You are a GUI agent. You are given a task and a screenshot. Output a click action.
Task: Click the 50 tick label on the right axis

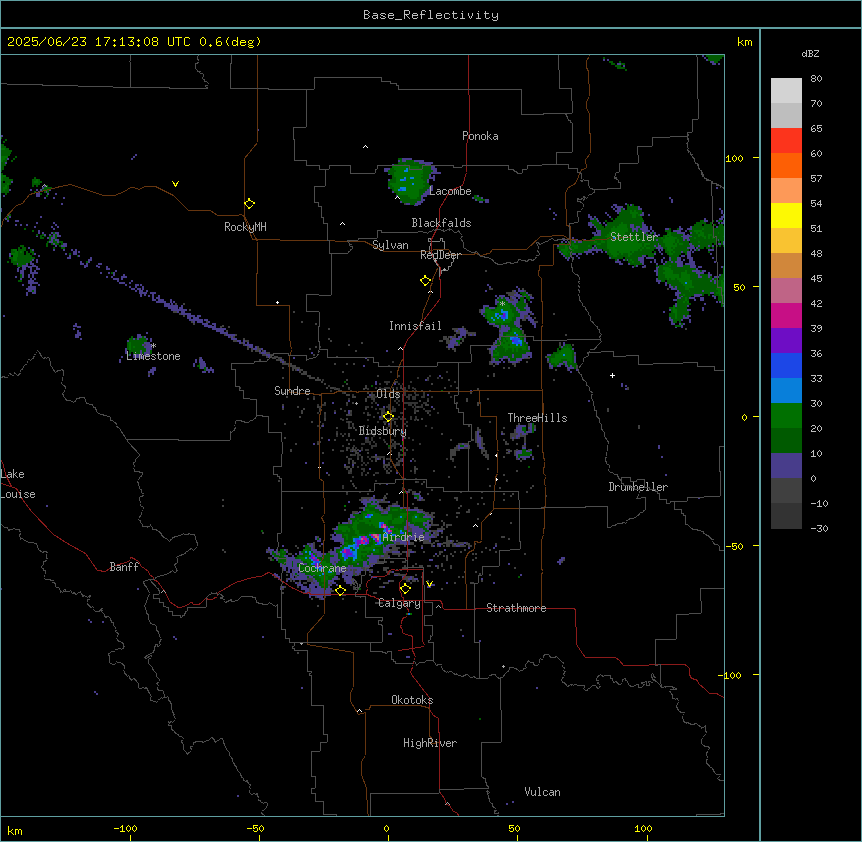pyautogui.click(x=739, y=287)
